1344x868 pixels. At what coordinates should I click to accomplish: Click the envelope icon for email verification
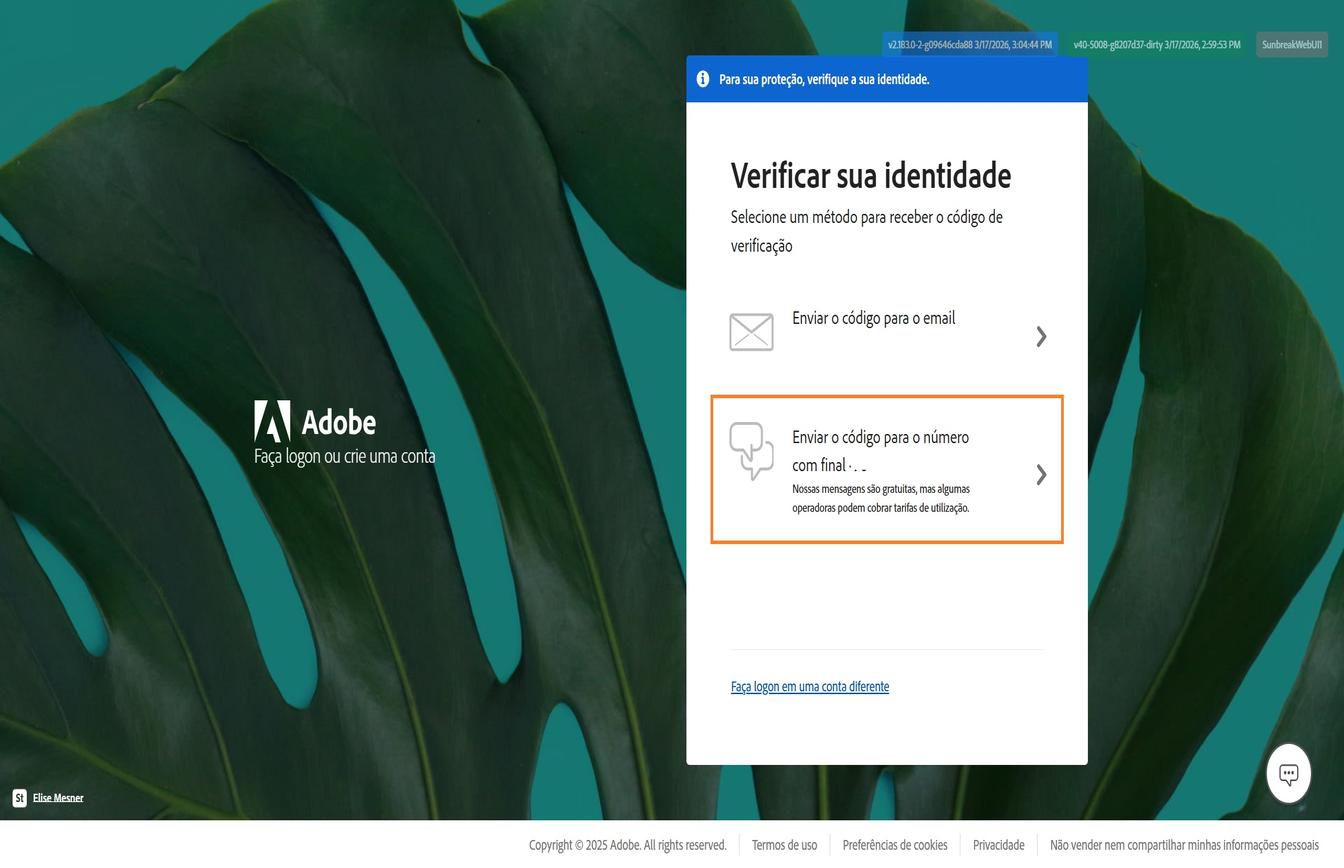[x=751, y=332]
